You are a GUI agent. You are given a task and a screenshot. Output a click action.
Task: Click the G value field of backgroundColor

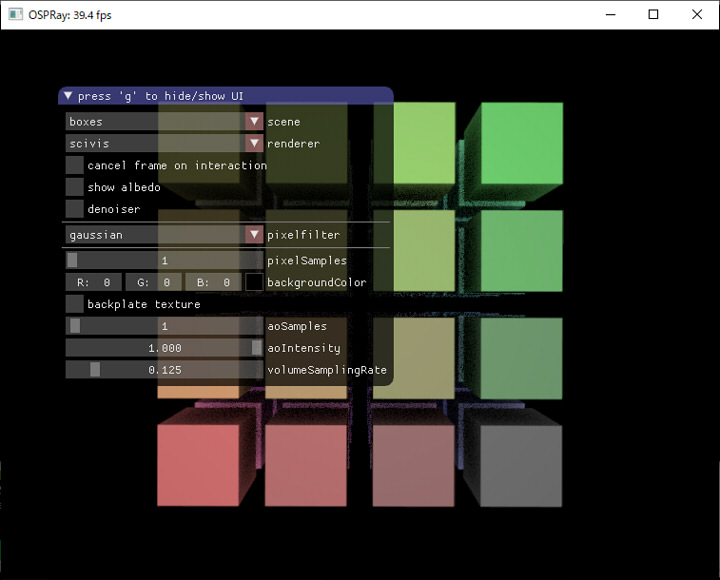pos(153,283)
